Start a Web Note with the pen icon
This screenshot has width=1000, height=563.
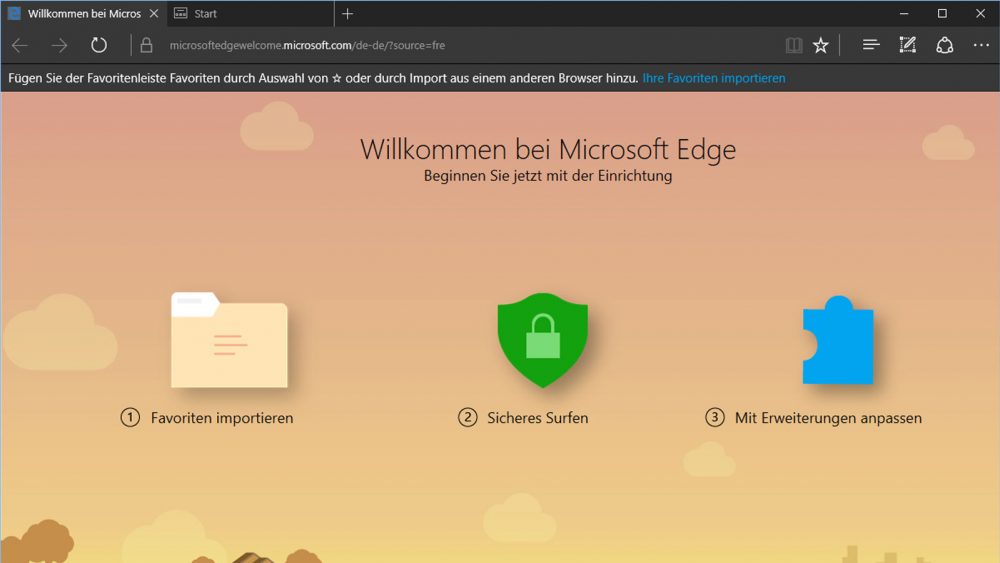907,45
